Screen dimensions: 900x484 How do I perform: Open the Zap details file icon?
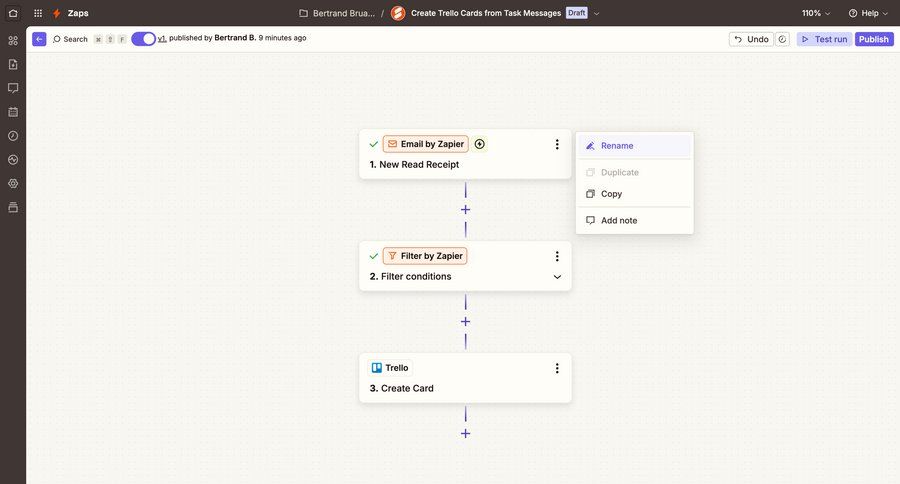[x=13, y=64]
